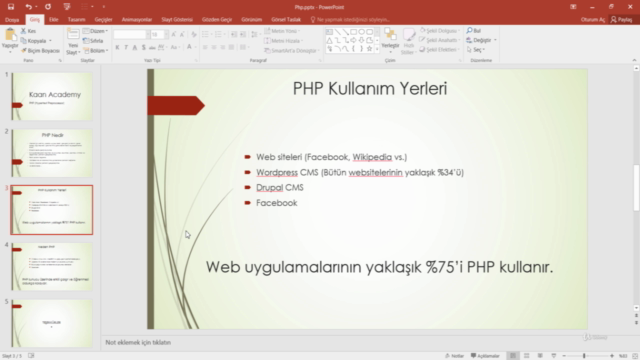Select the right arrow shape in gallery
640x360 pixels.
point(353,40)
